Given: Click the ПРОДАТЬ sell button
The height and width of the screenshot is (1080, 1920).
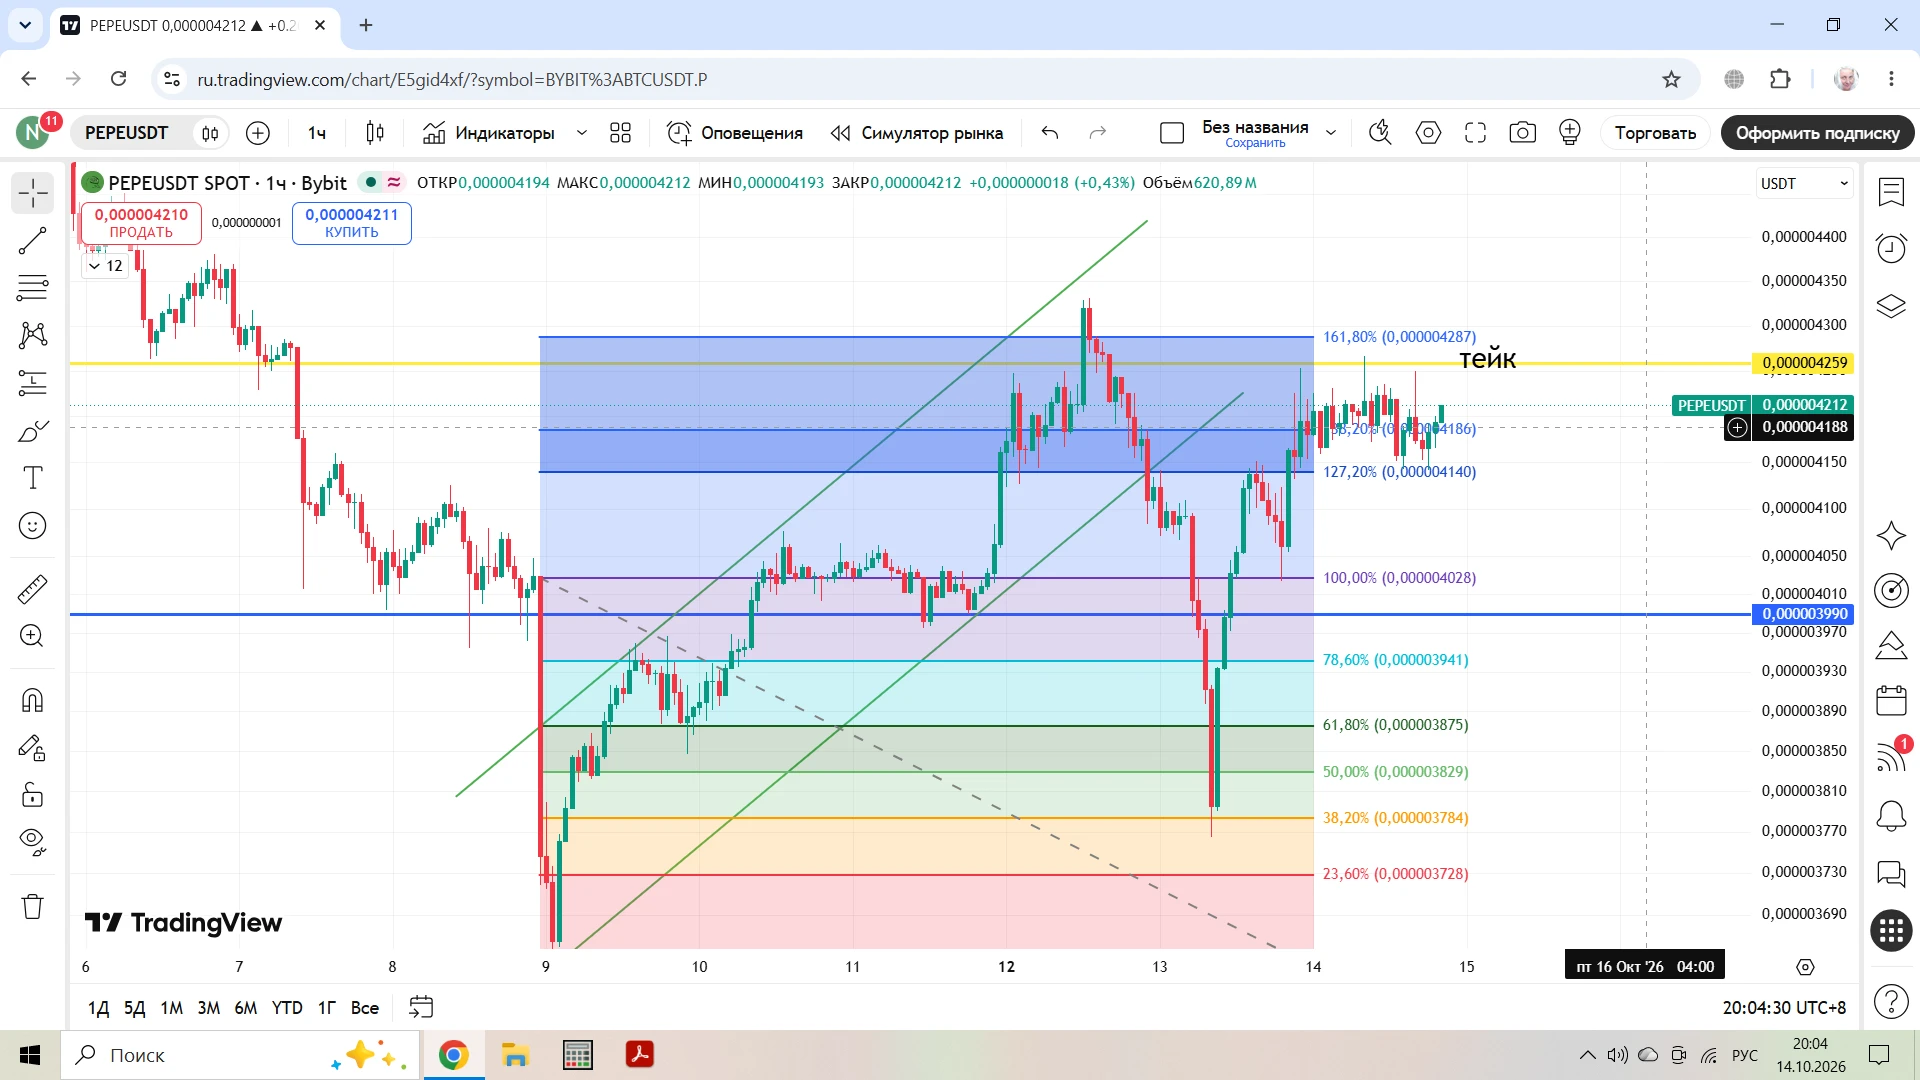Looking at the screenshot, I should click(141, 223).
